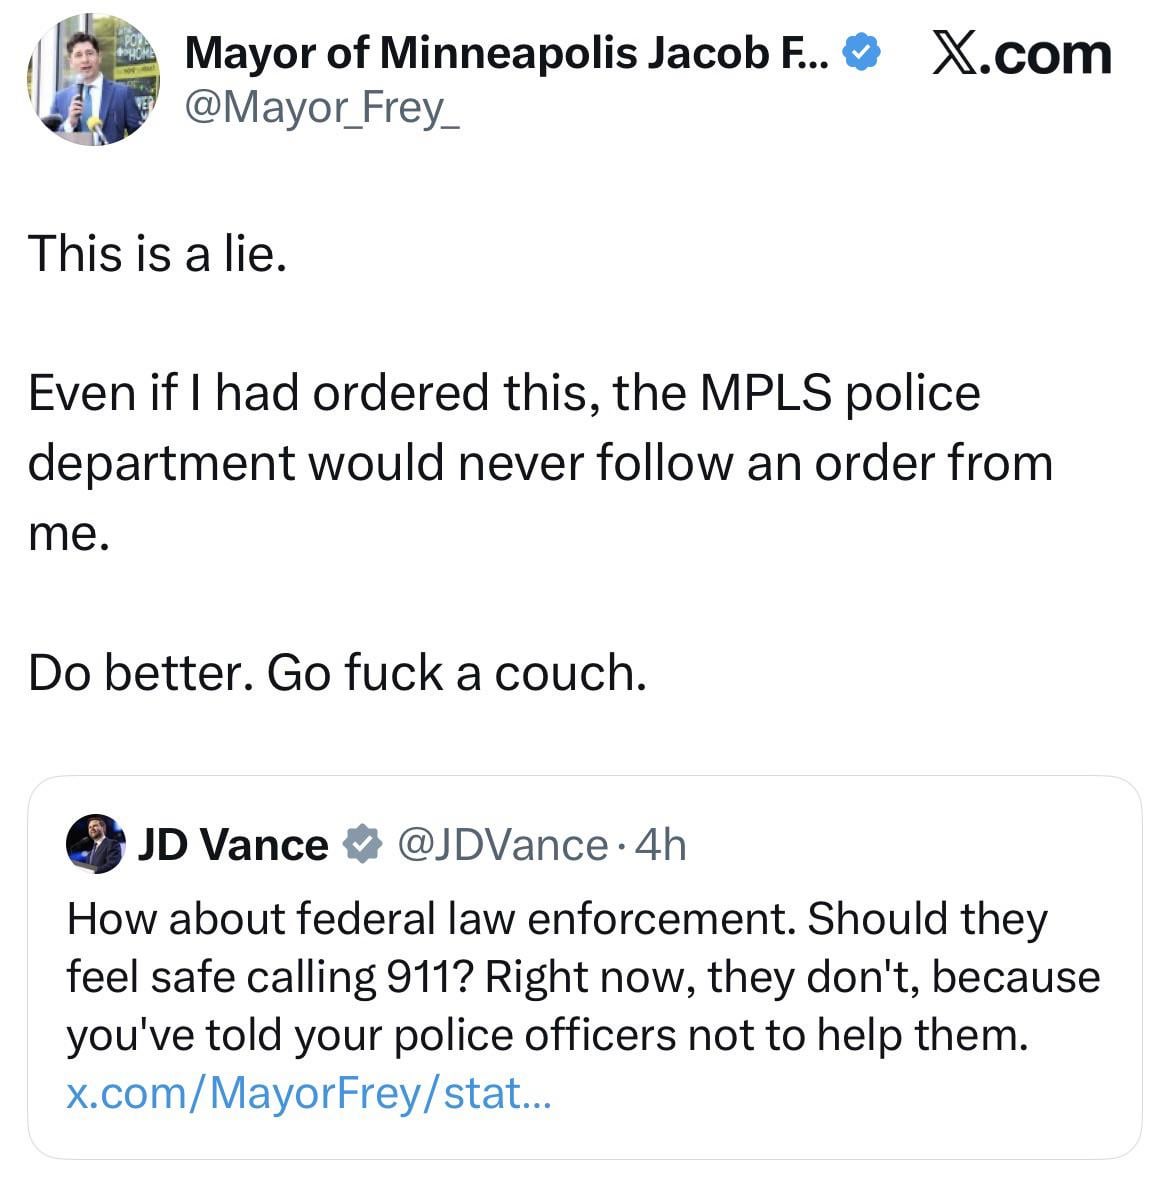Viewport: 1170px width, 1188px height.
Task: Open the @JDVance handle
Action: (x=502, y=846)
